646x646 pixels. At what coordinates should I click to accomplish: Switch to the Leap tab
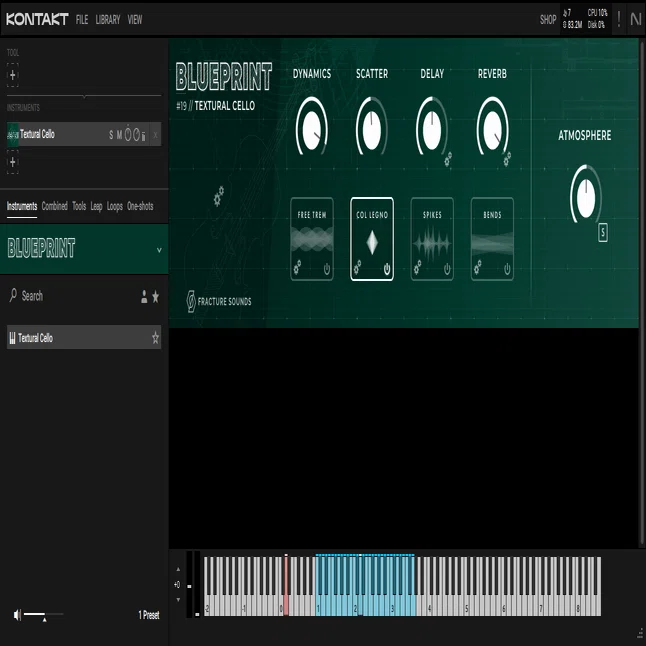click(x=96, y=206)
